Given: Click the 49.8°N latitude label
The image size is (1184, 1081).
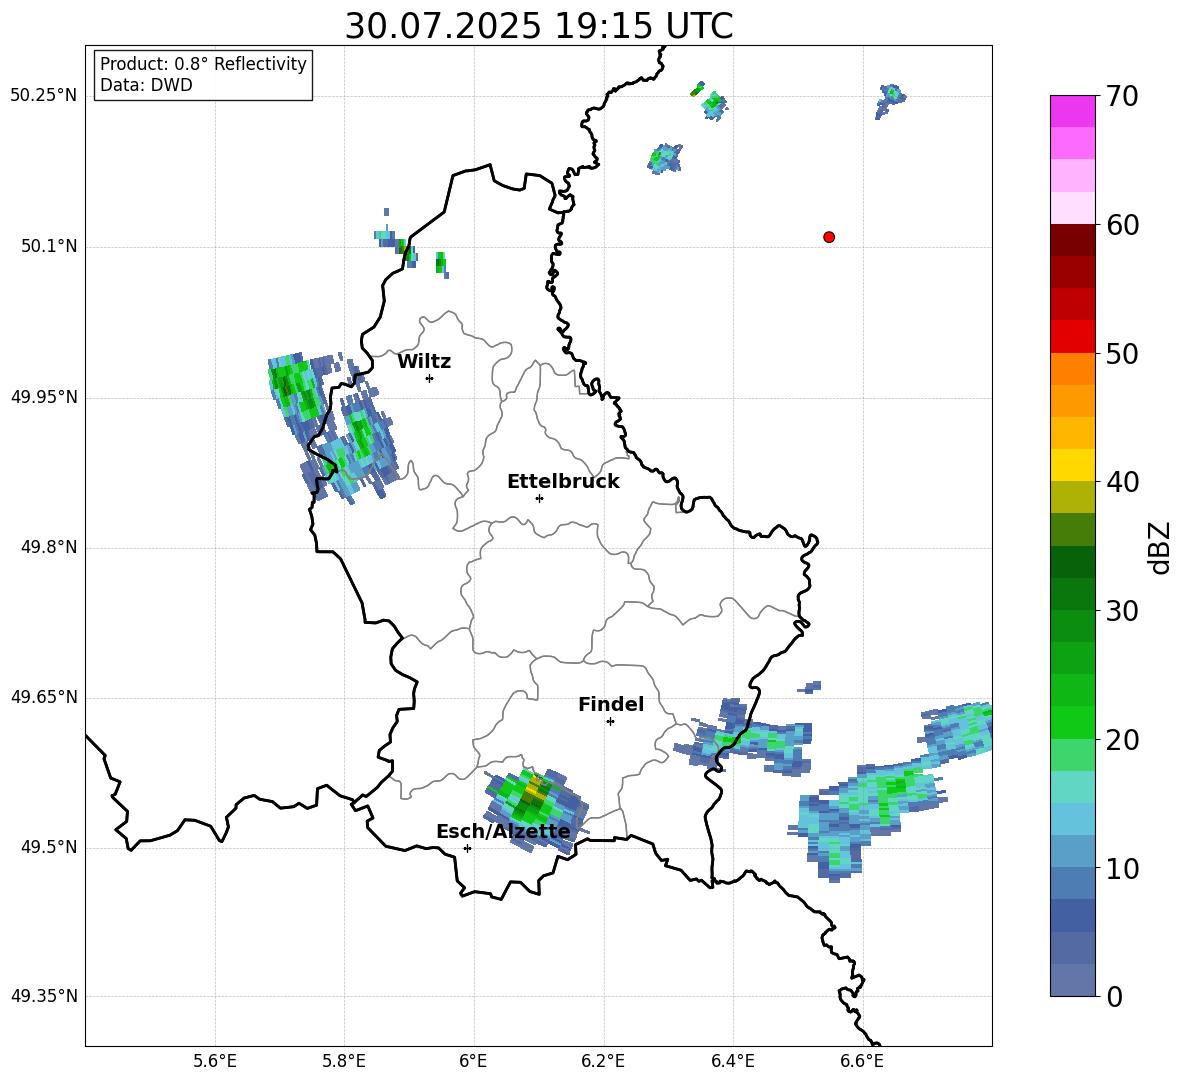Looking at the screenshot, I should pyautogui.click(x=49, y=547).
